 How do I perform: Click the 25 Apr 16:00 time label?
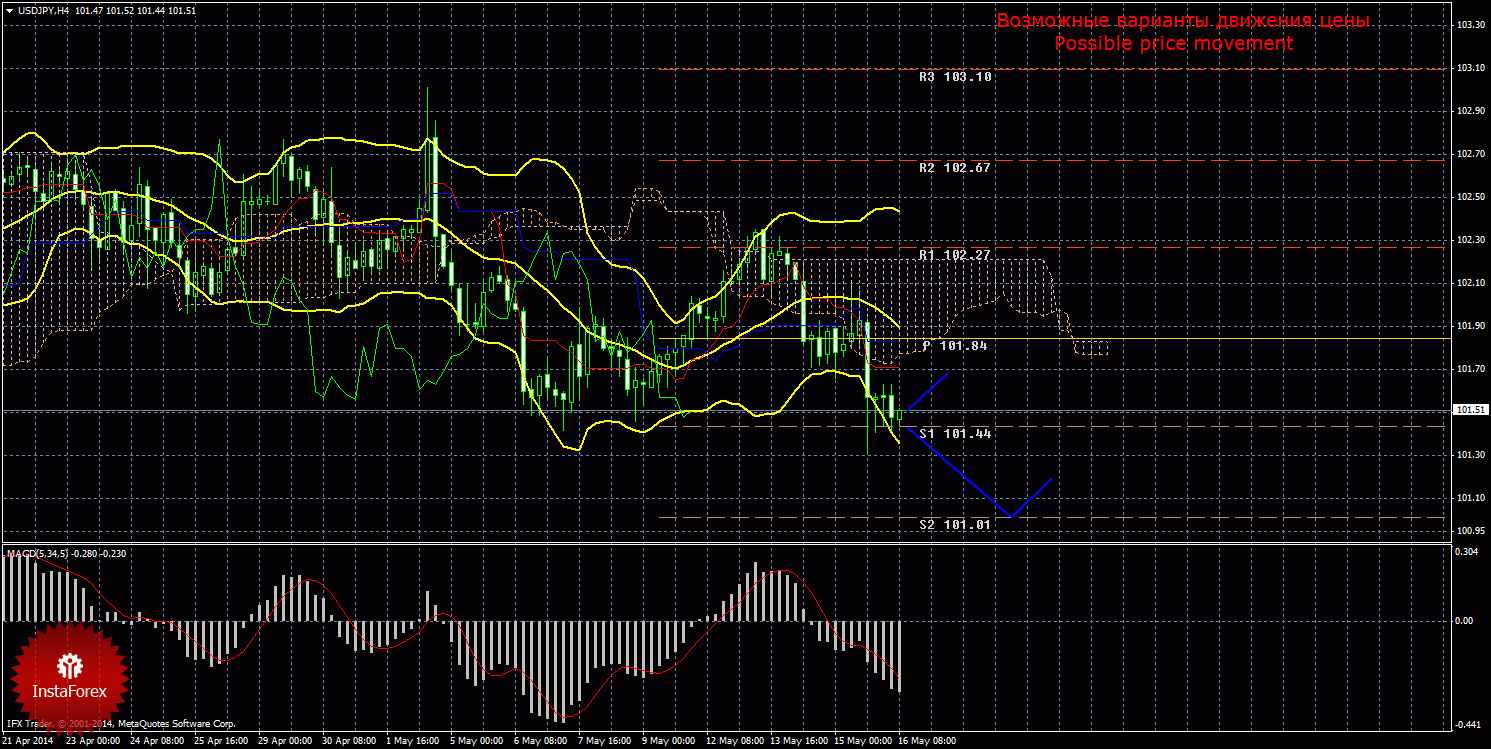tap(220, 741)
